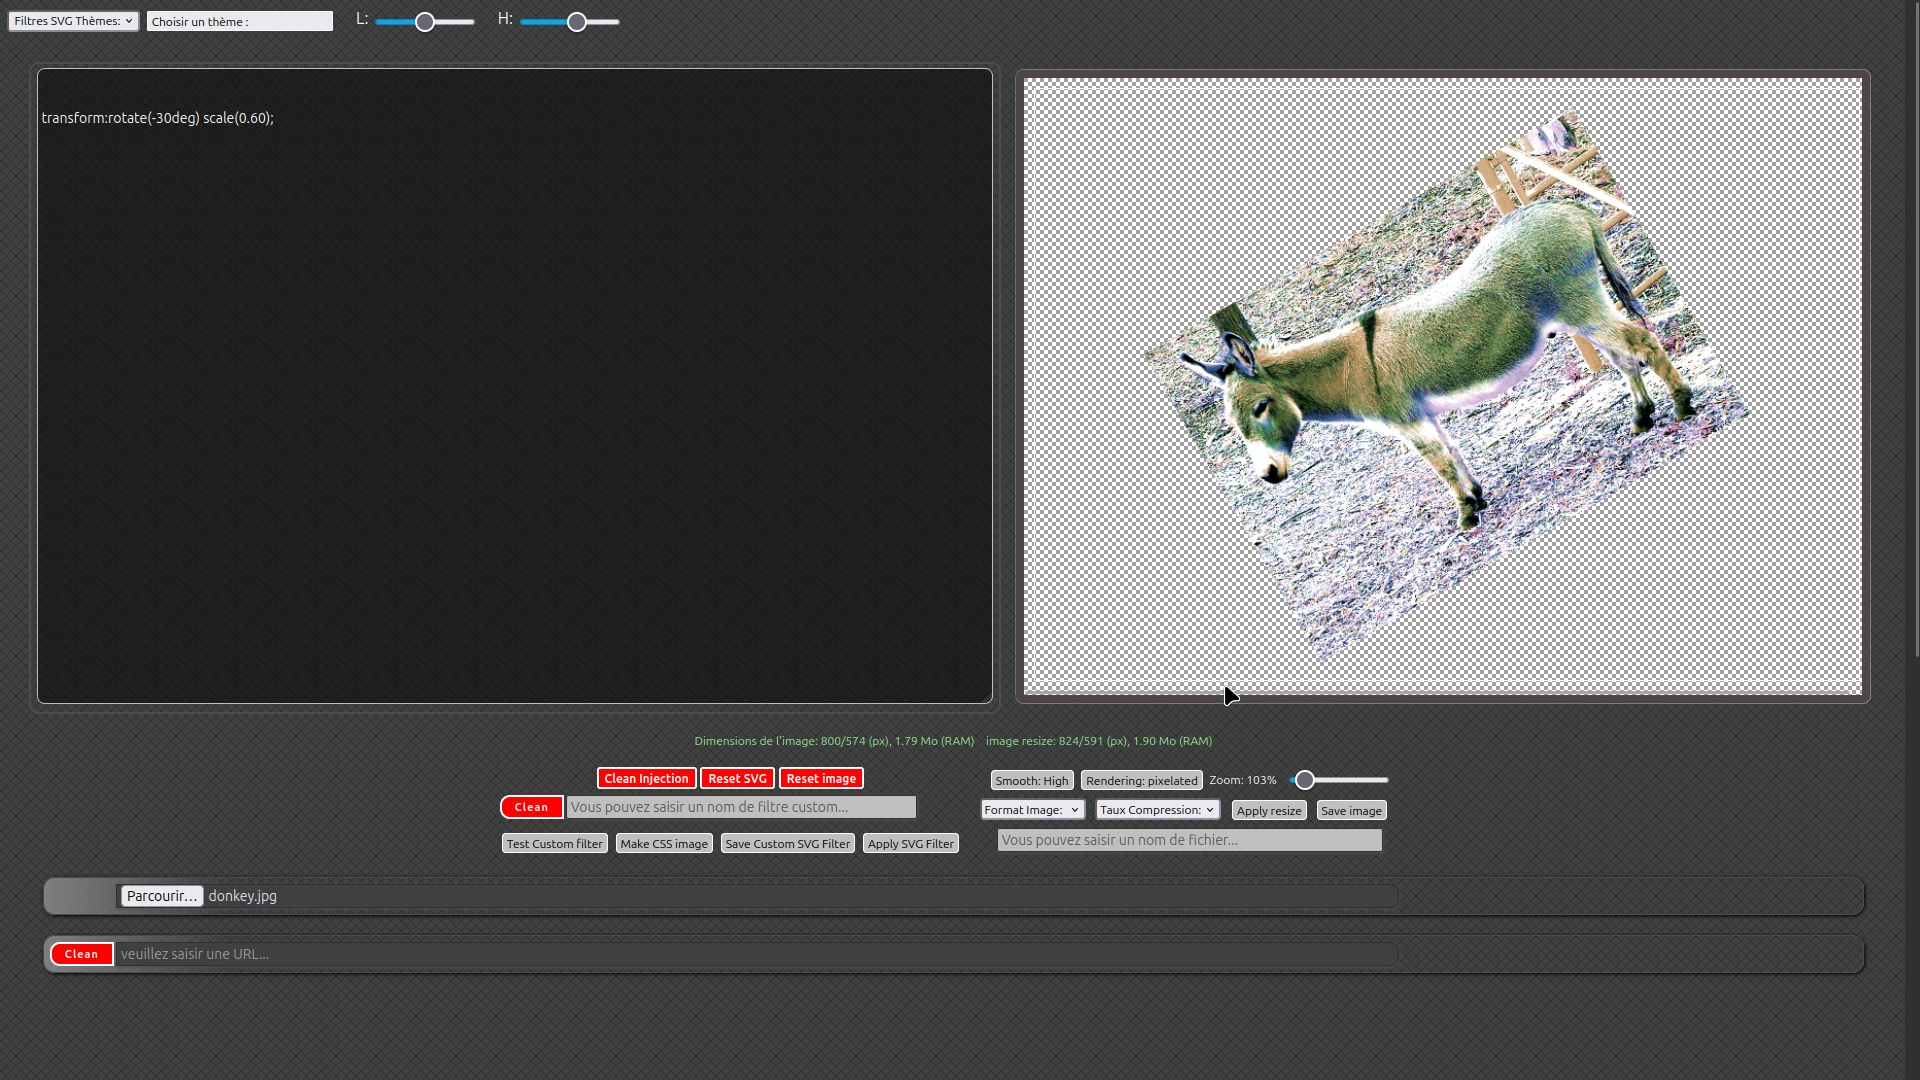Open the Filtres SVG Thèmes dropdown
Image resolution: width=1920 pixels, height=1080 pixels.
pyautogui.click(x=73, y=21)
